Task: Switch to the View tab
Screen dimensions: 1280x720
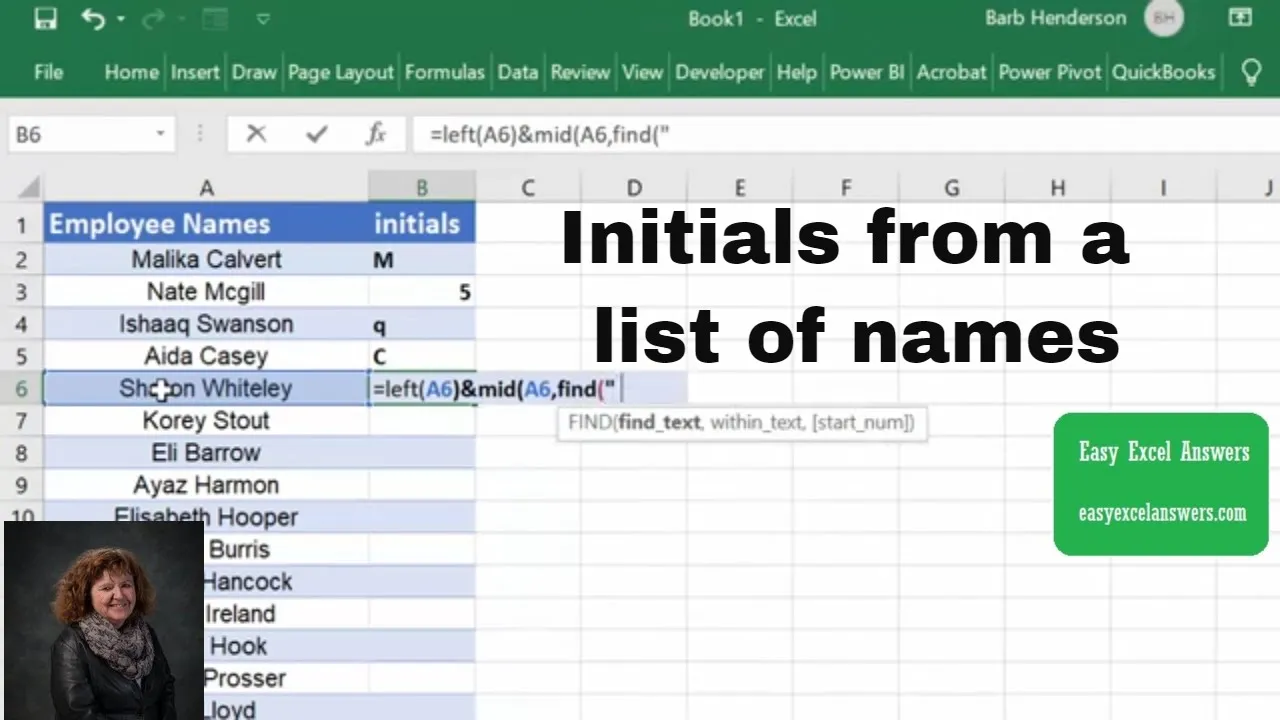Action: point(642,72)
